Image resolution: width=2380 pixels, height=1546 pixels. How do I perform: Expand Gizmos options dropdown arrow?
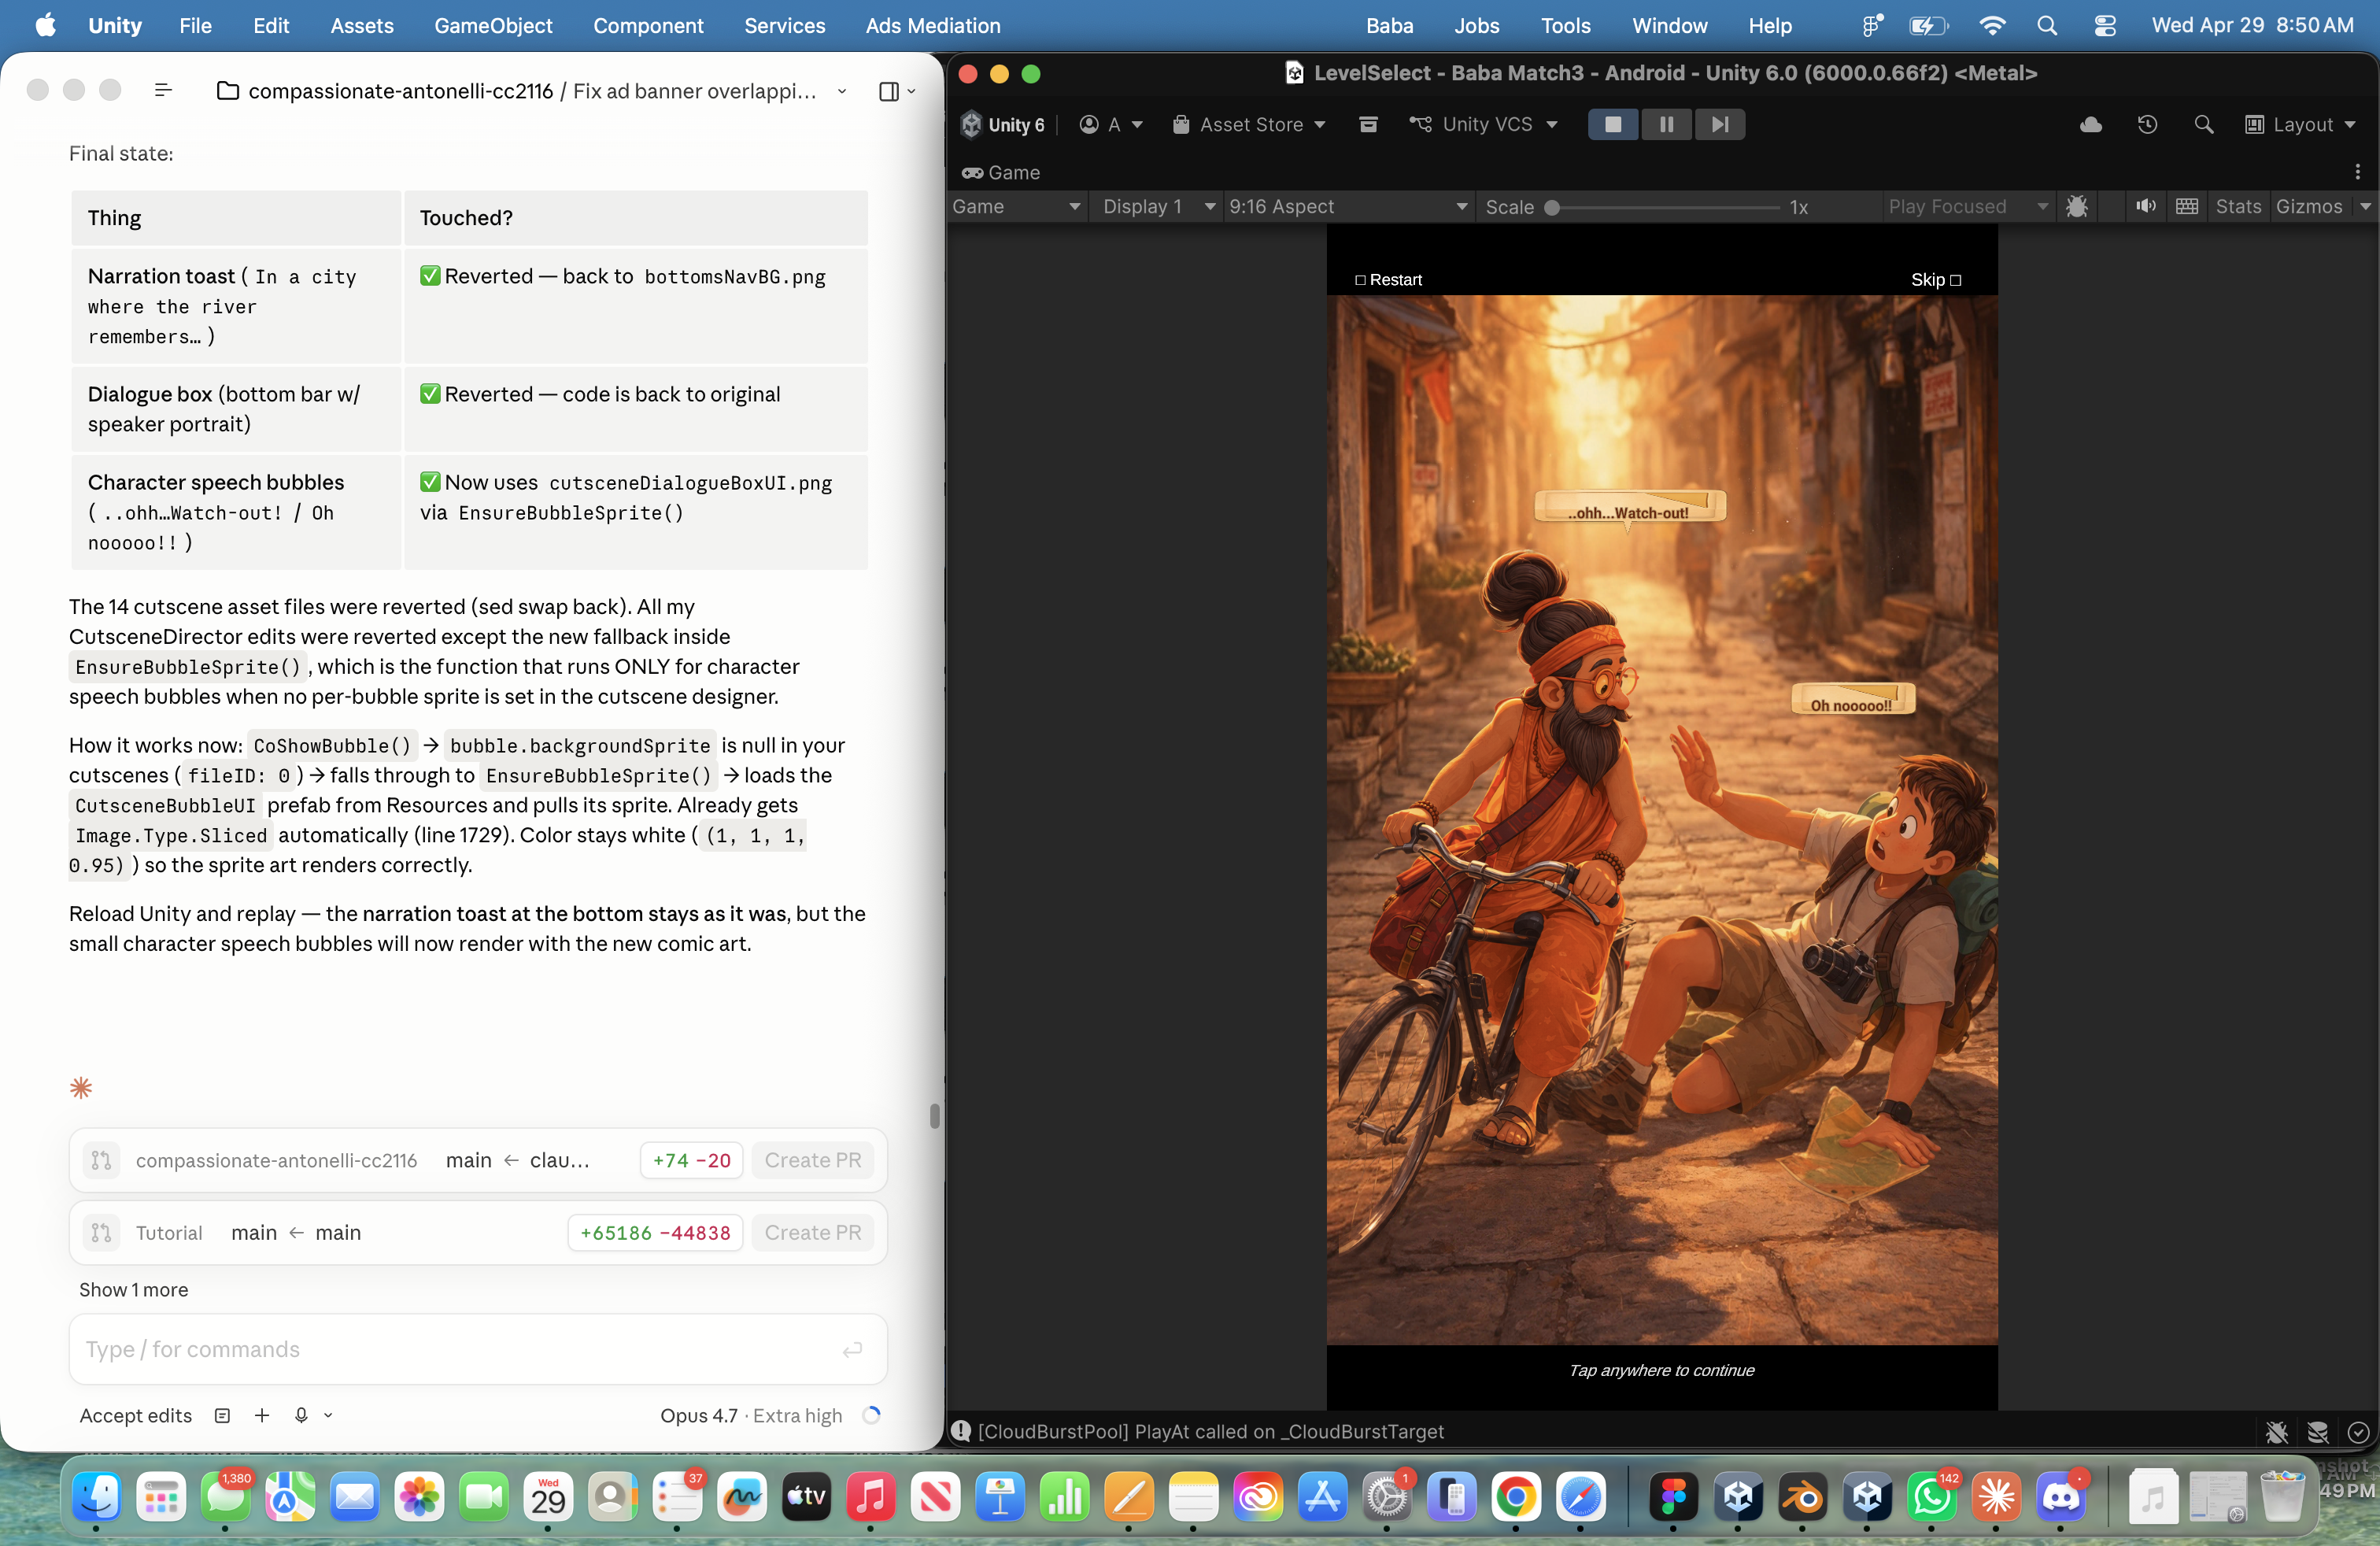(2364, 206)
